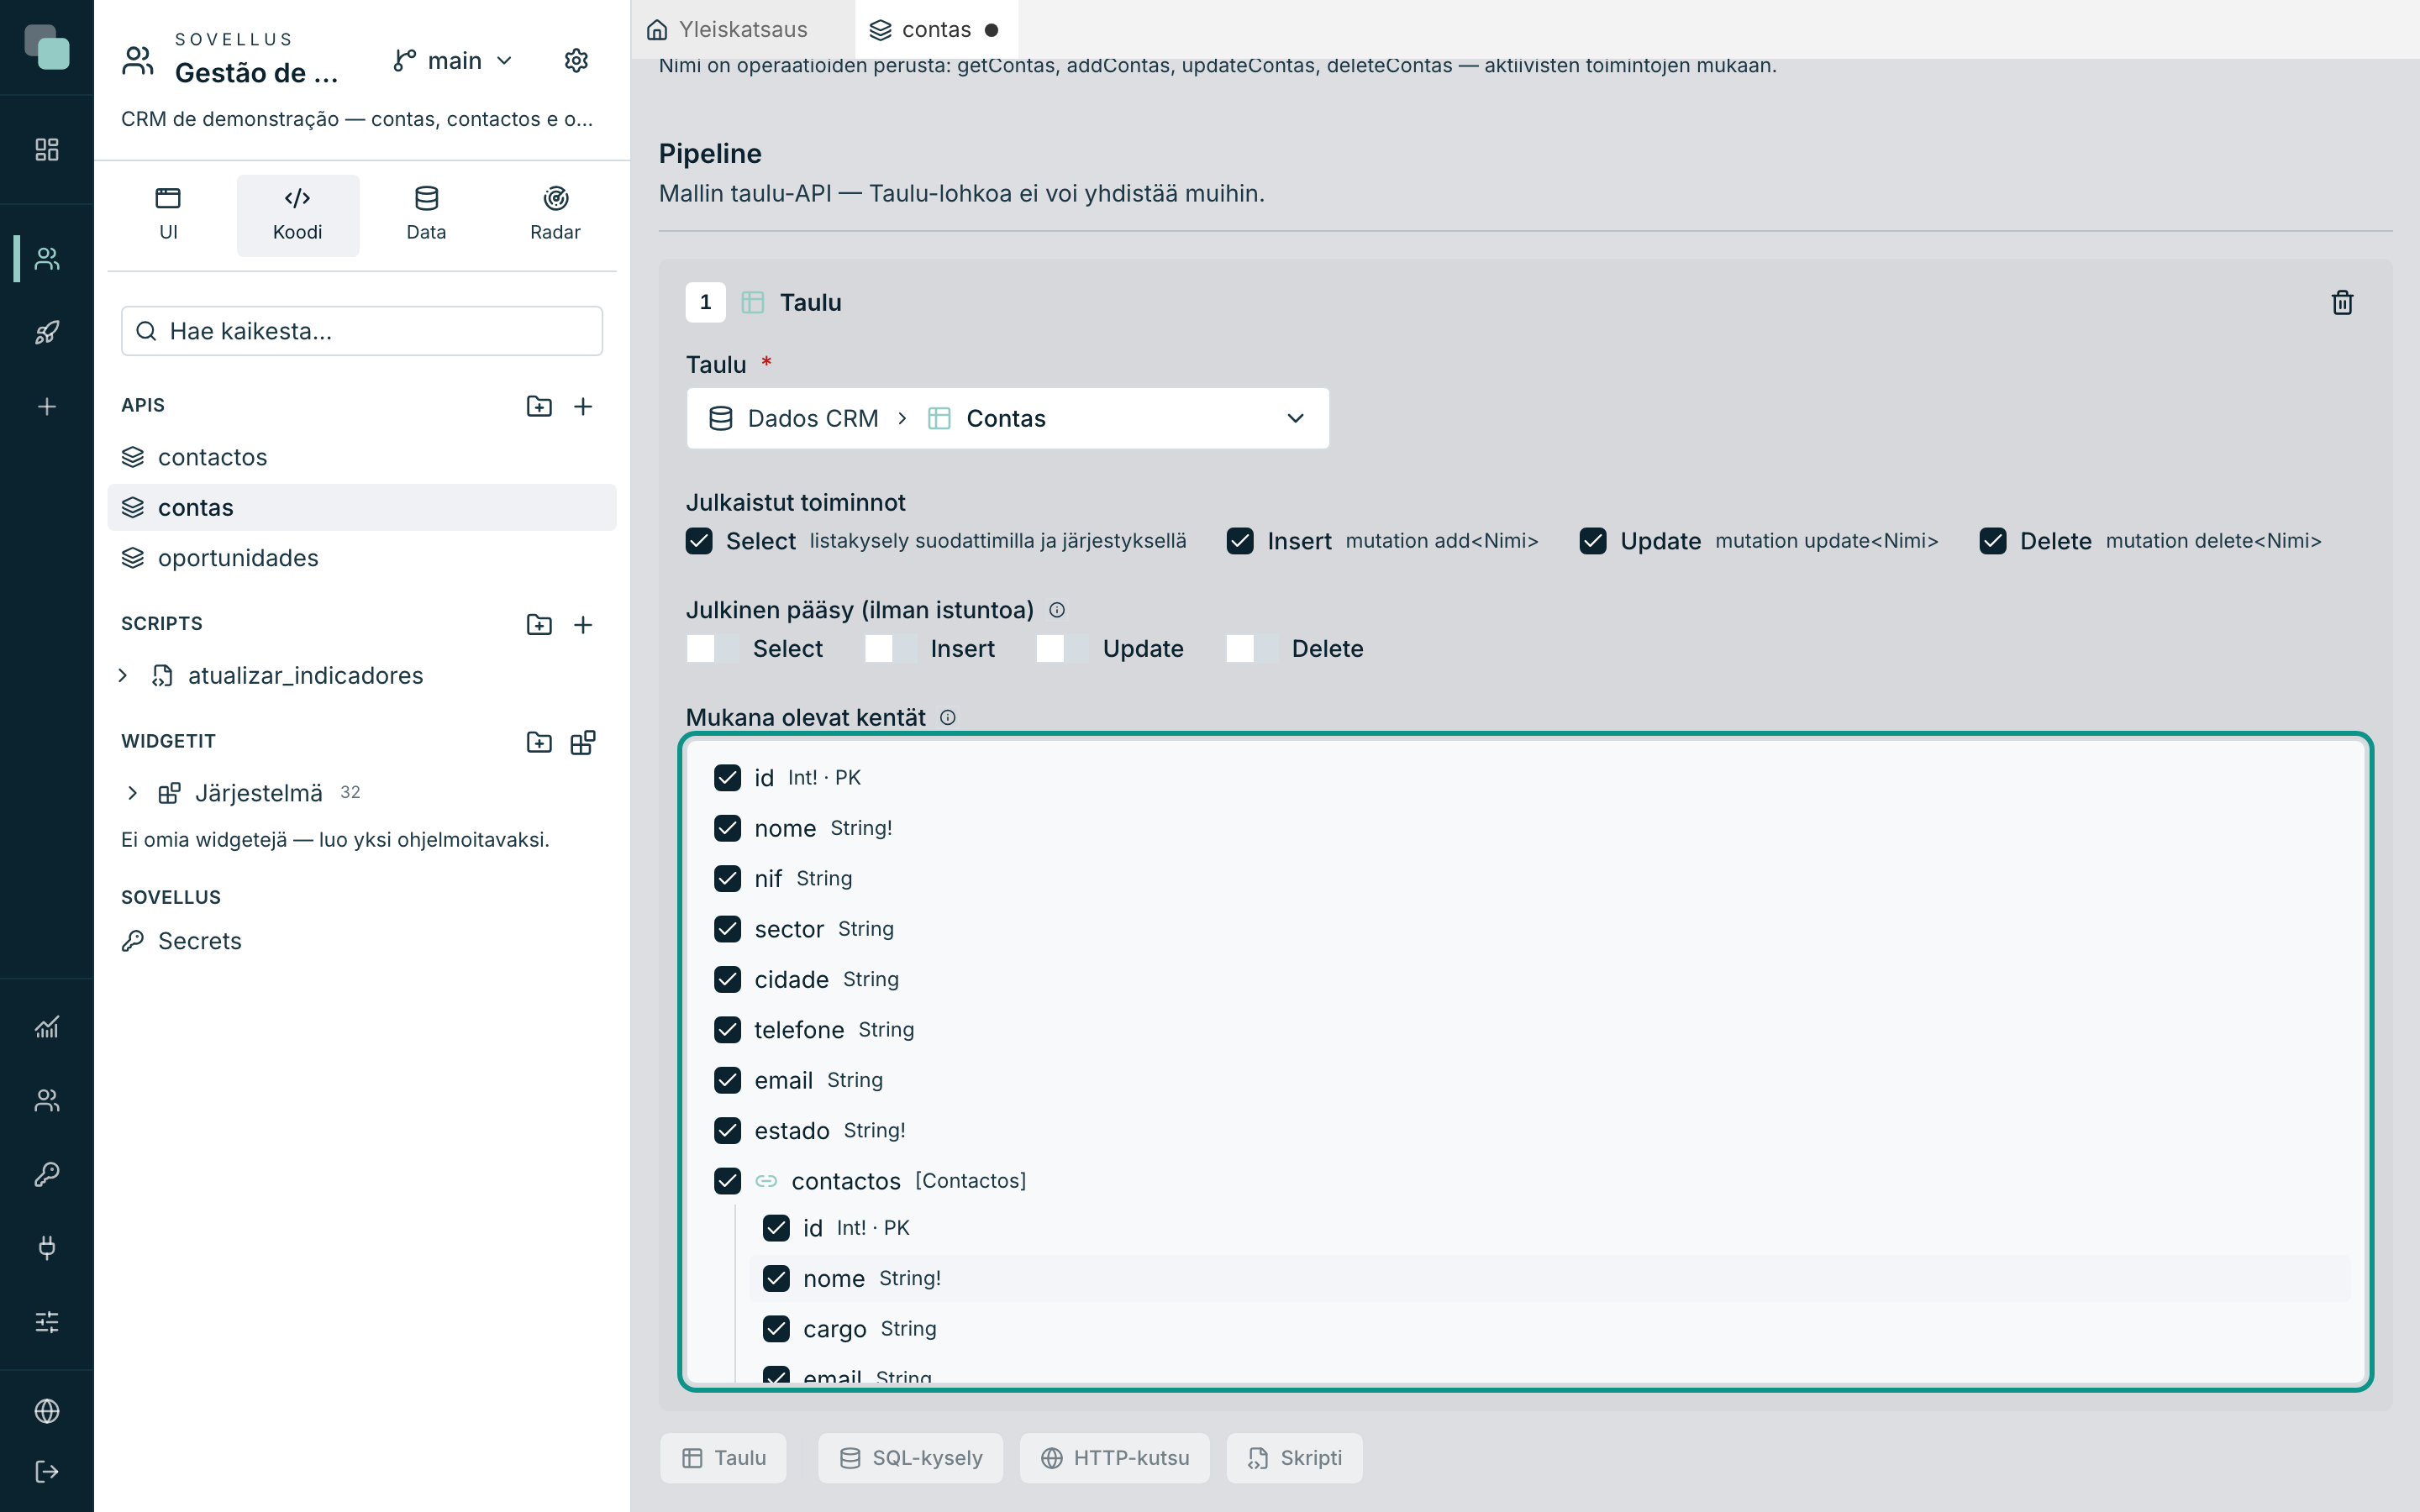Uncheck the sector String field
The height and width of the screenshot is (1512, 2420).
pos(727,929)
